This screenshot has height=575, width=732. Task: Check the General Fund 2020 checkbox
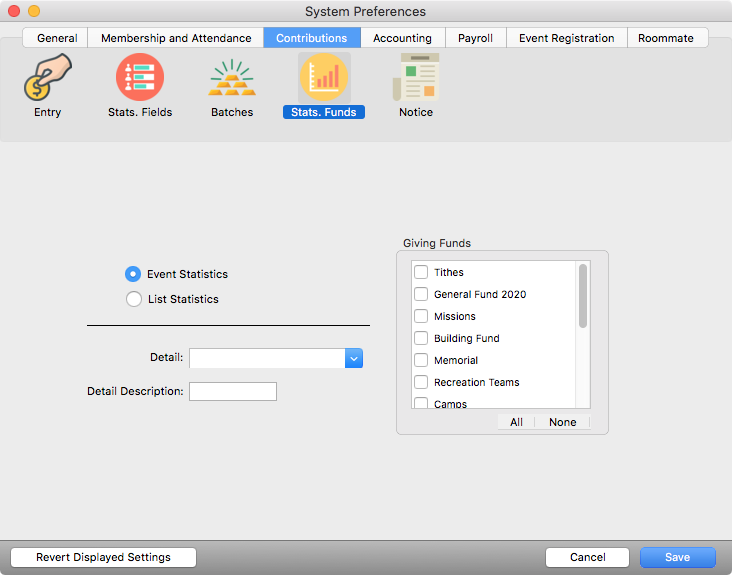(421, 294)
